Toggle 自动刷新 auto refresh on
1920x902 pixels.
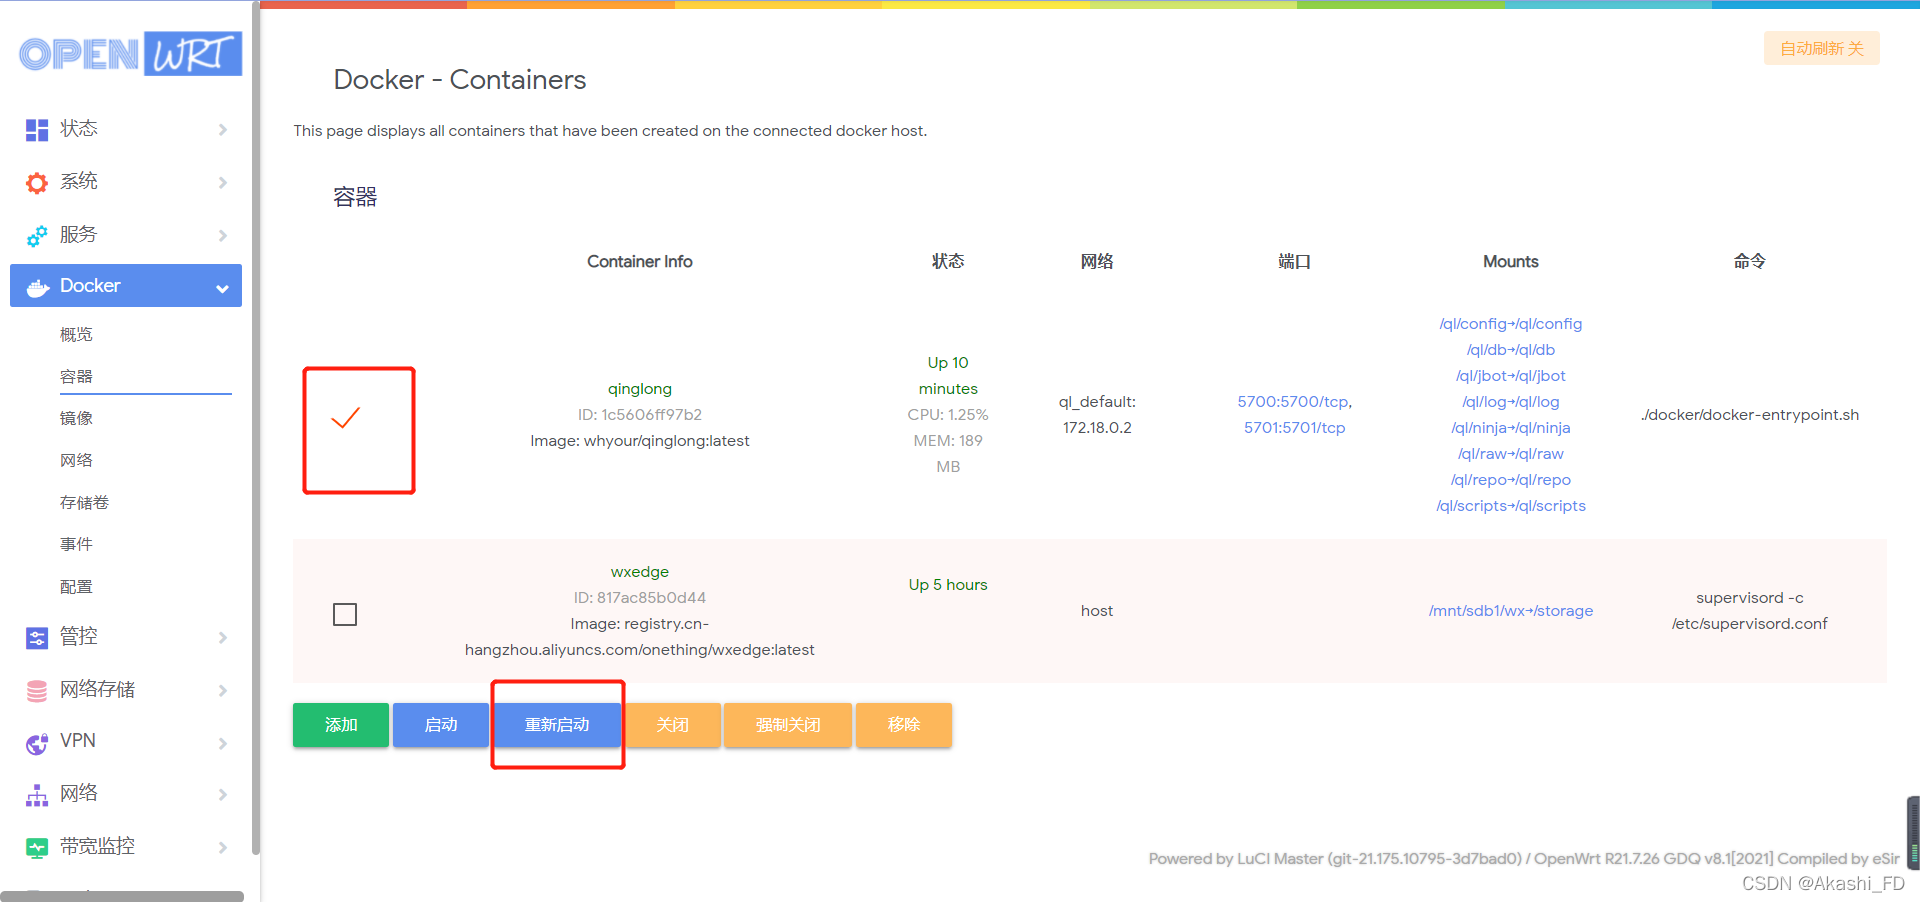(1821, 48)
